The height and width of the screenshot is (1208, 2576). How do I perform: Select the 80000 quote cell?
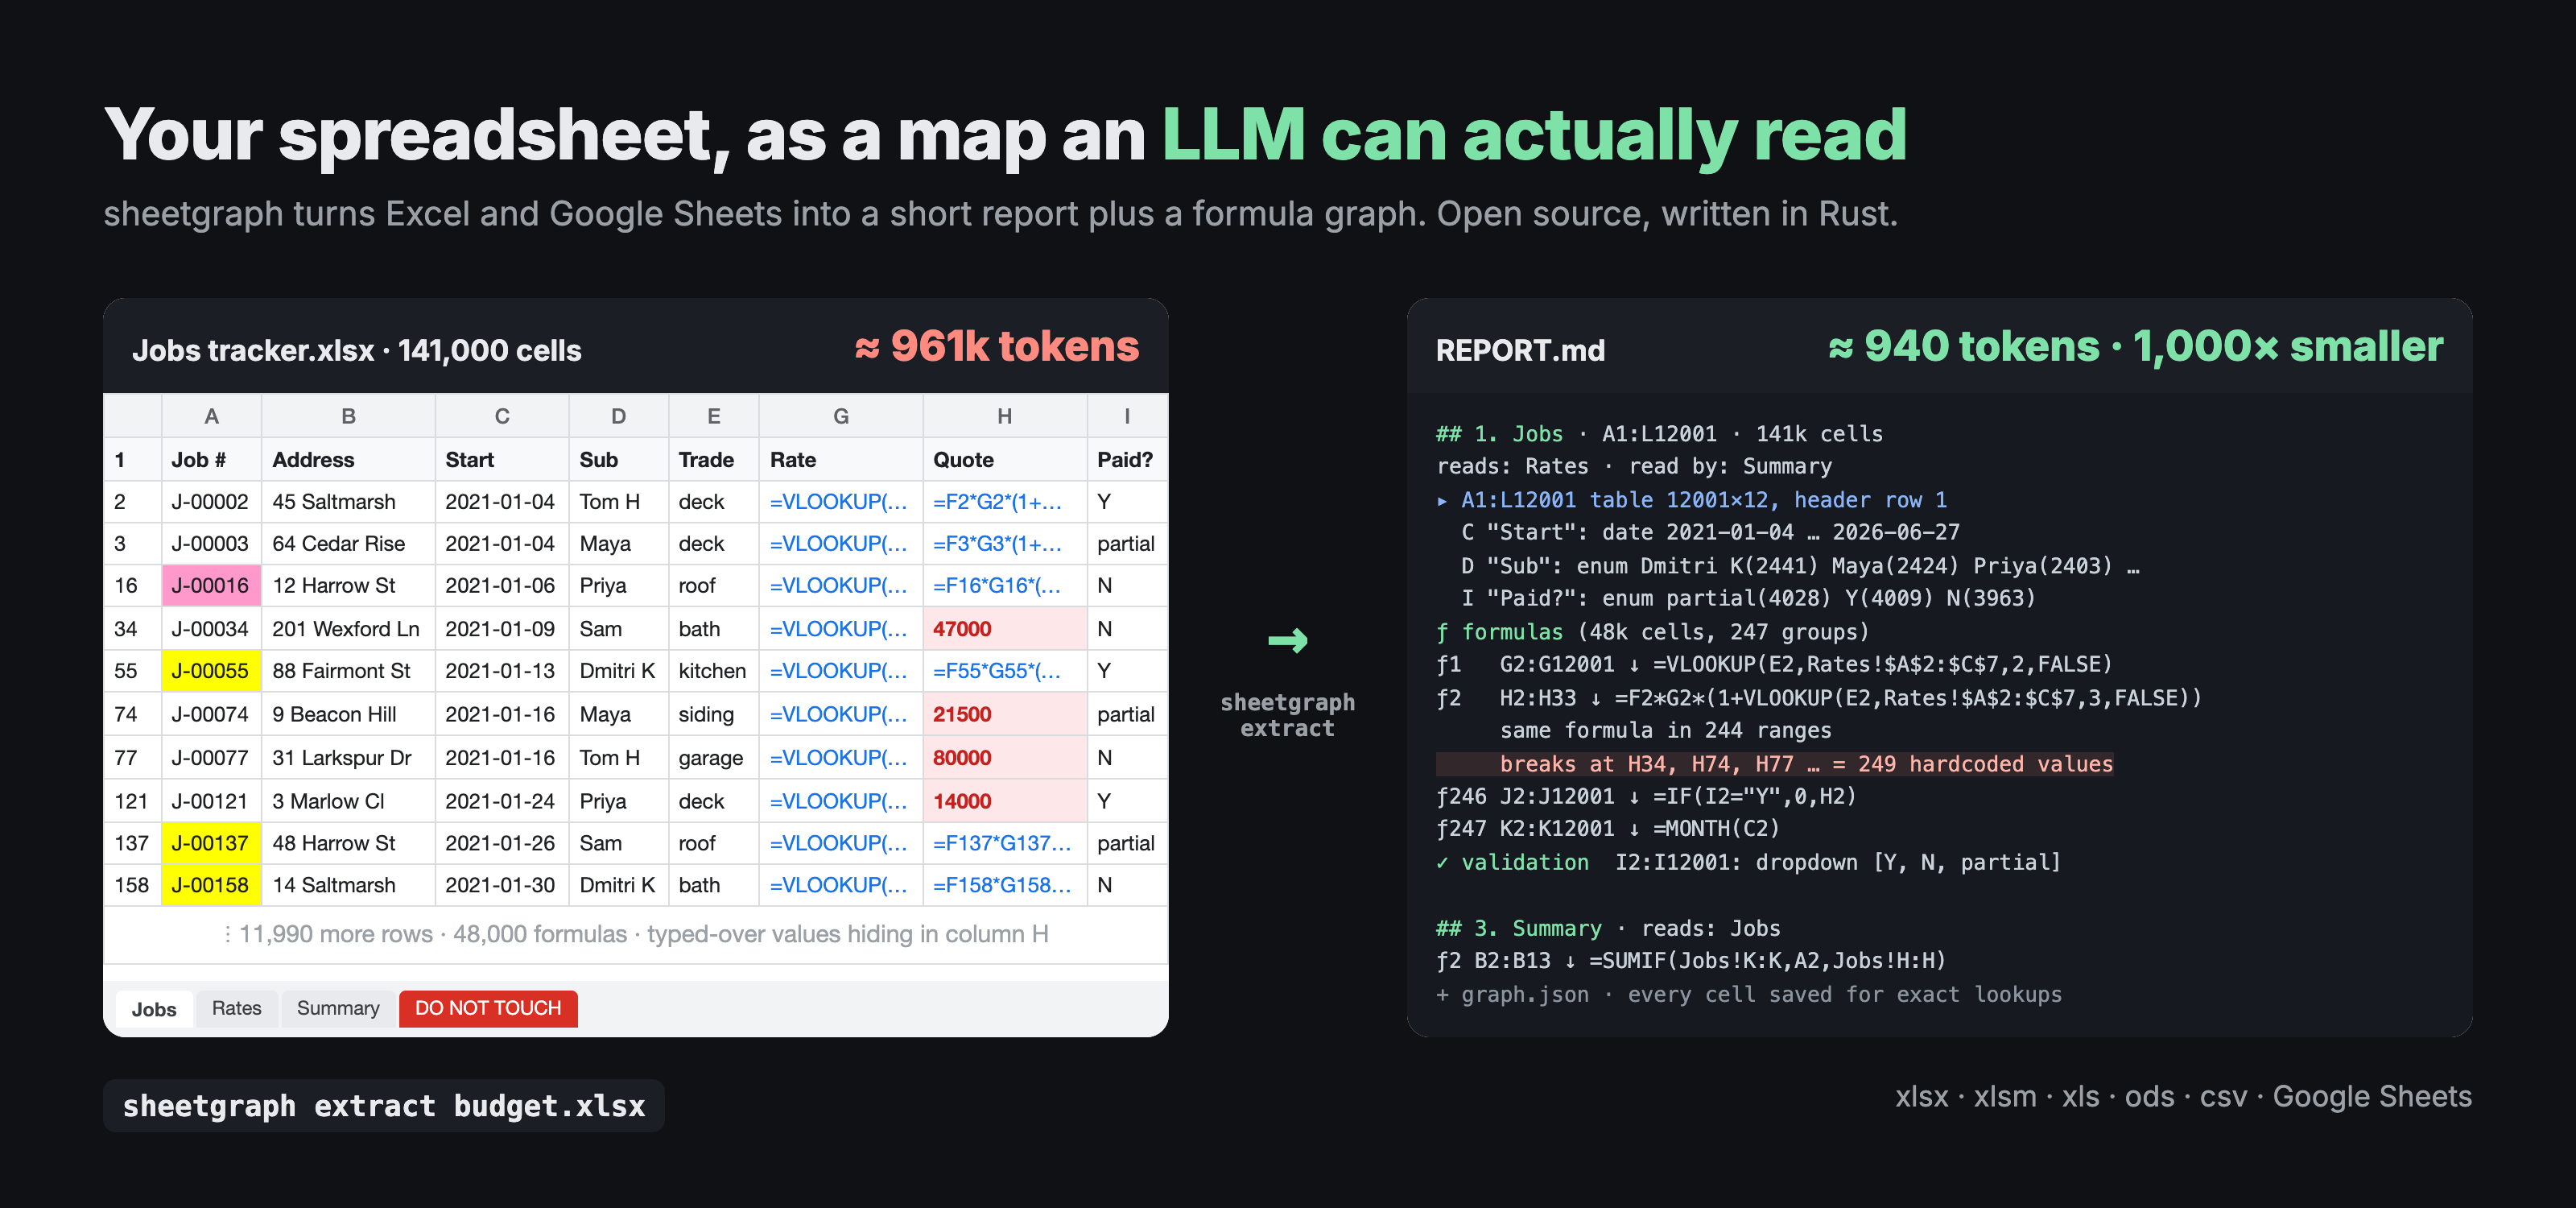click(1004, 758)
